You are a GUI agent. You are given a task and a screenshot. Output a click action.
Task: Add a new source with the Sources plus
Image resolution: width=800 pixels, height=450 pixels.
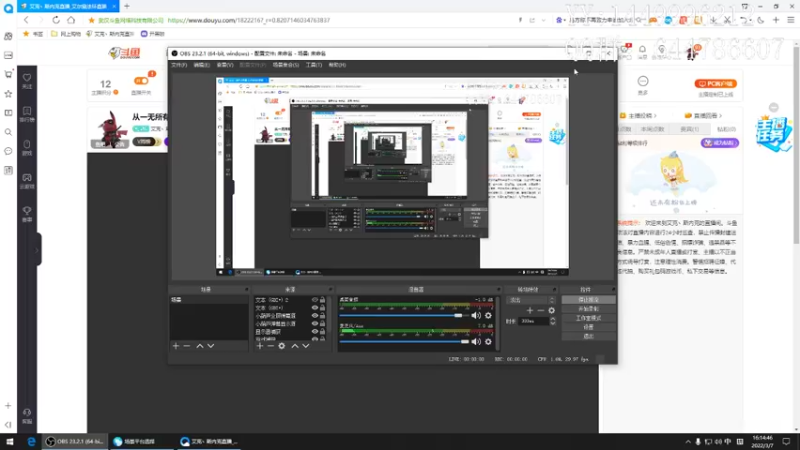click(x=260, y=346)
